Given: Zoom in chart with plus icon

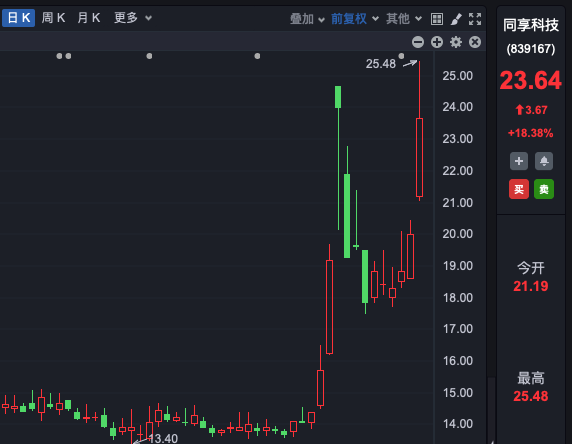Looking at the screenshot, I should click(437, 42).
